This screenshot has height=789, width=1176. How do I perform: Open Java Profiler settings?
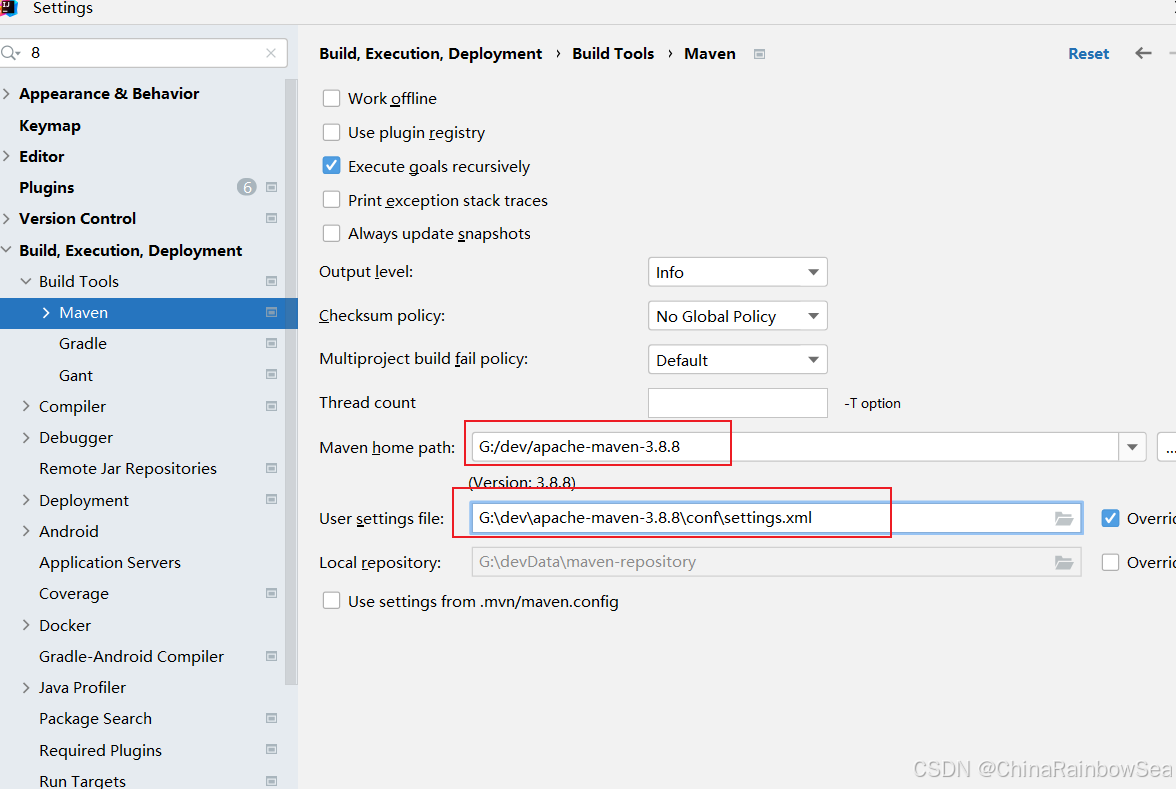82,687
